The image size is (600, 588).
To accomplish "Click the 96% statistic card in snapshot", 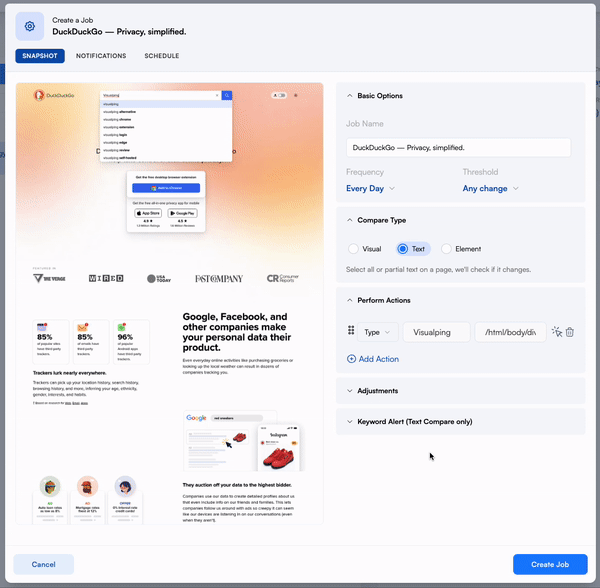I will tap(132, 341).
